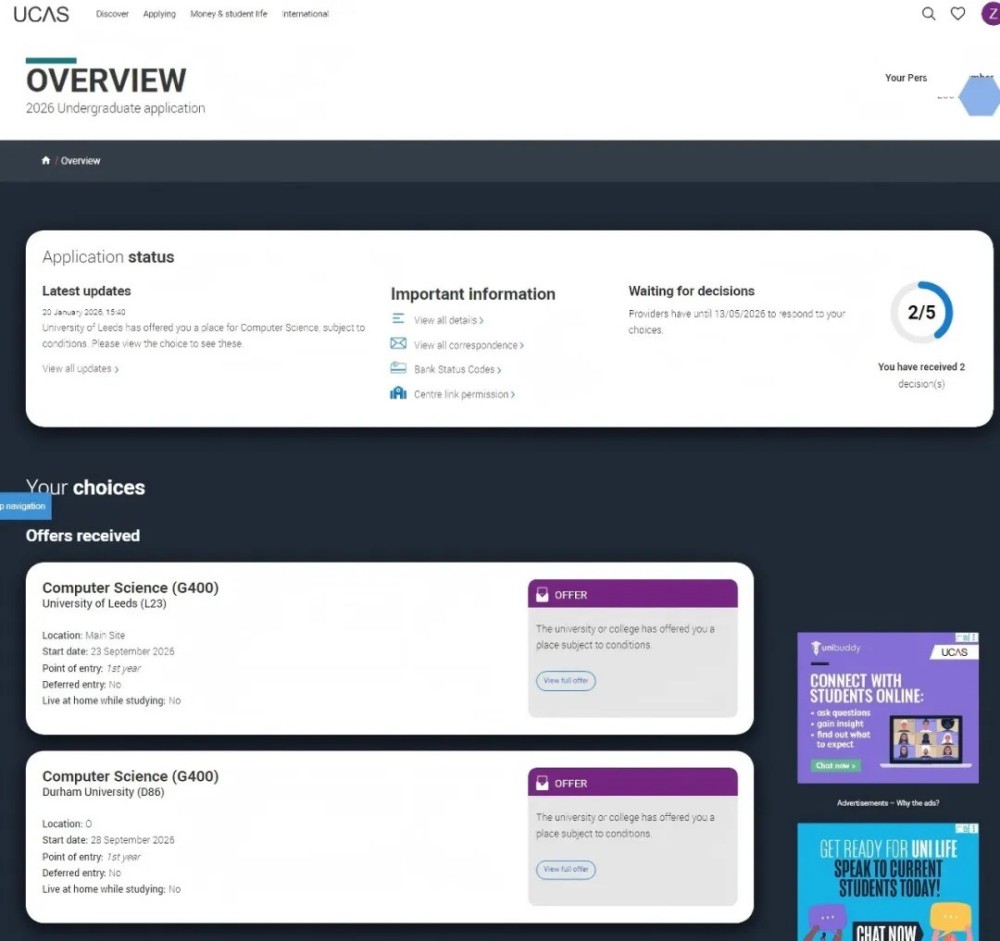Screen dimensions: 1000x941
Task: Click the heart favourites icon
Action: [958, 14]
